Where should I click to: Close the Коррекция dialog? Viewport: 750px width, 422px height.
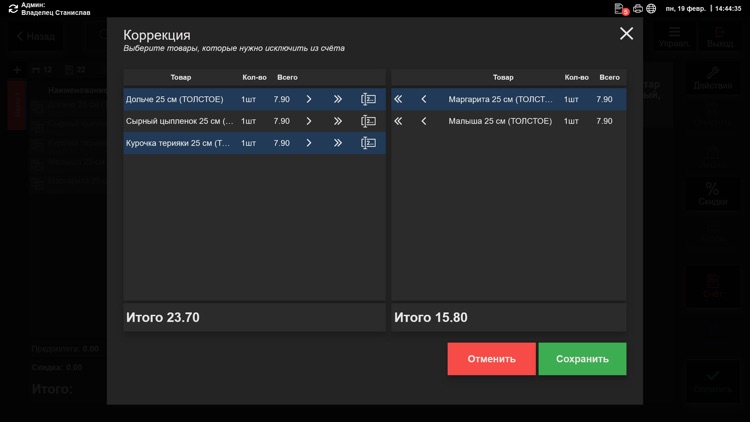coord(626,33)
